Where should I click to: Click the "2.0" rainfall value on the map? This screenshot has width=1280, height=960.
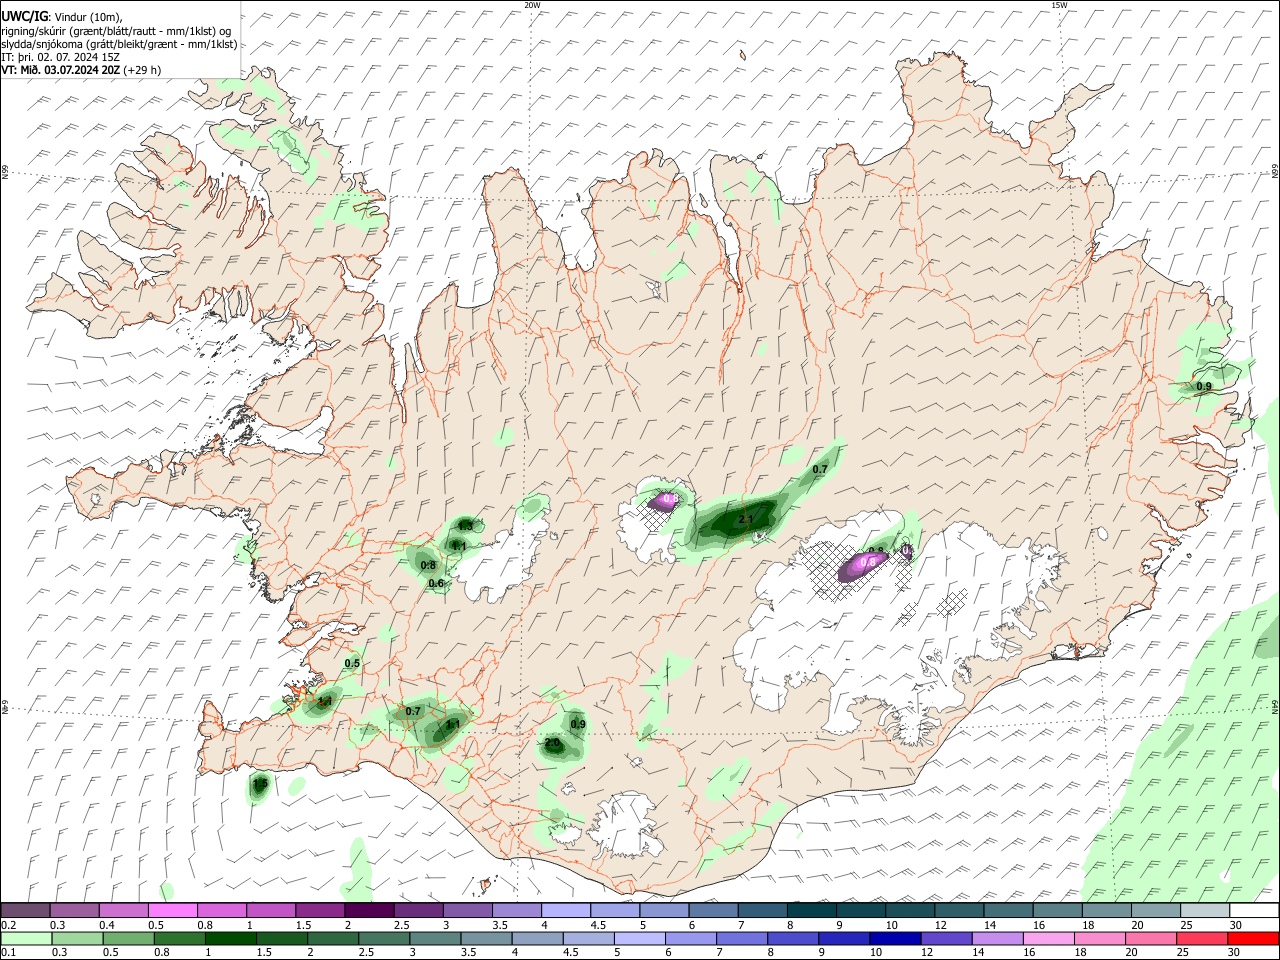click(x=552, y=743)
